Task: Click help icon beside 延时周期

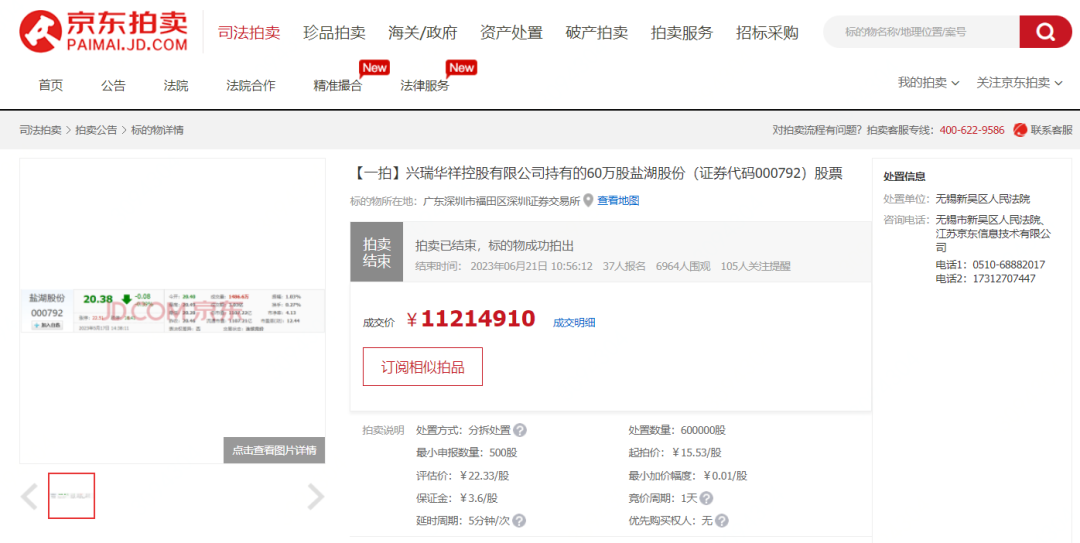Action: pos(519,521)
